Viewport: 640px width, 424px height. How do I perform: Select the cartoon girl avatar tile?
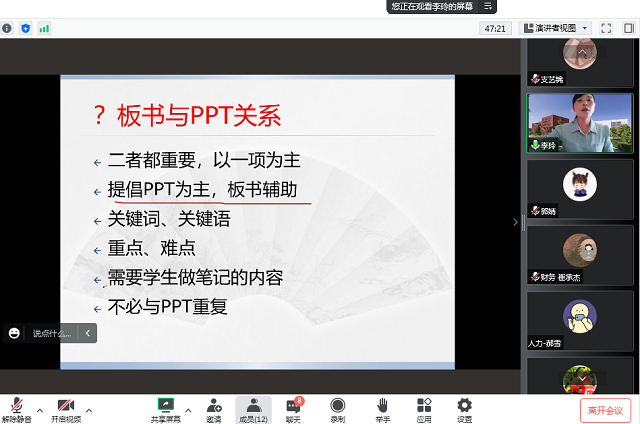point(580,189)
